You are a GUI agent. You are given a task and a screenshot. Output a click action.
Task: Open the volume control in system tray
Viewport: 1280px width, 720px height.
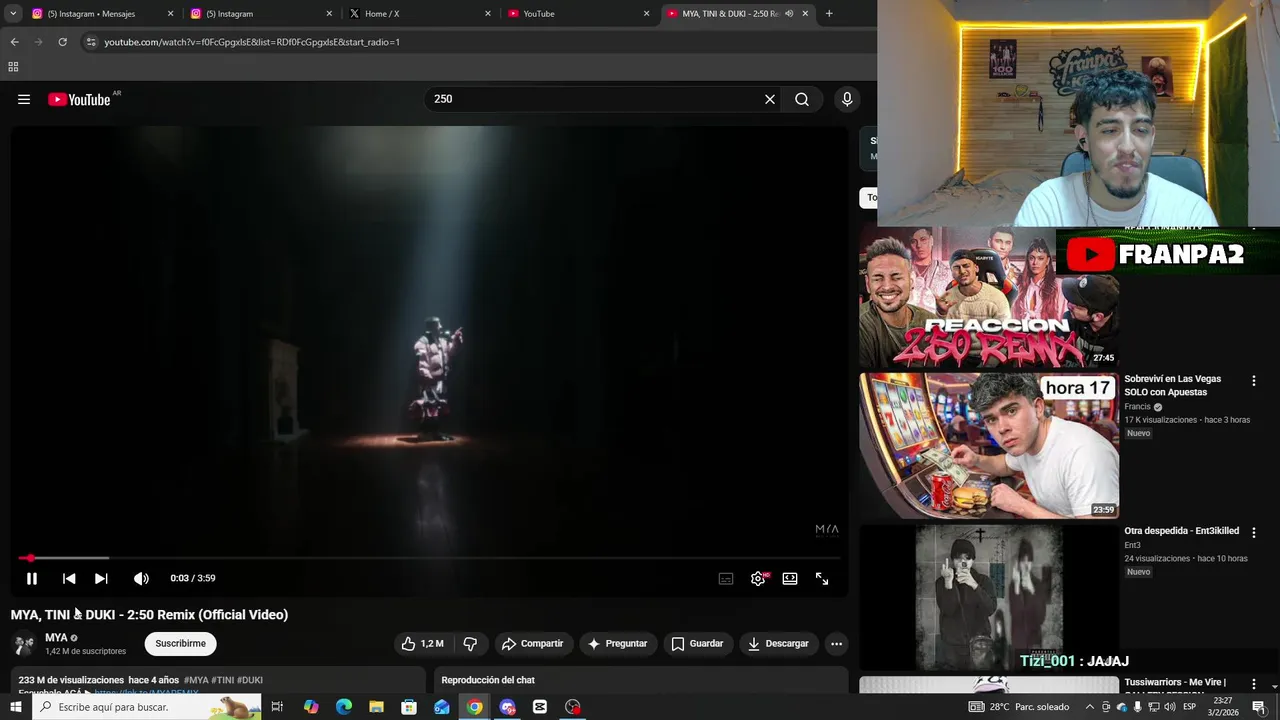pyautogui.click(x=1168, y=707)
